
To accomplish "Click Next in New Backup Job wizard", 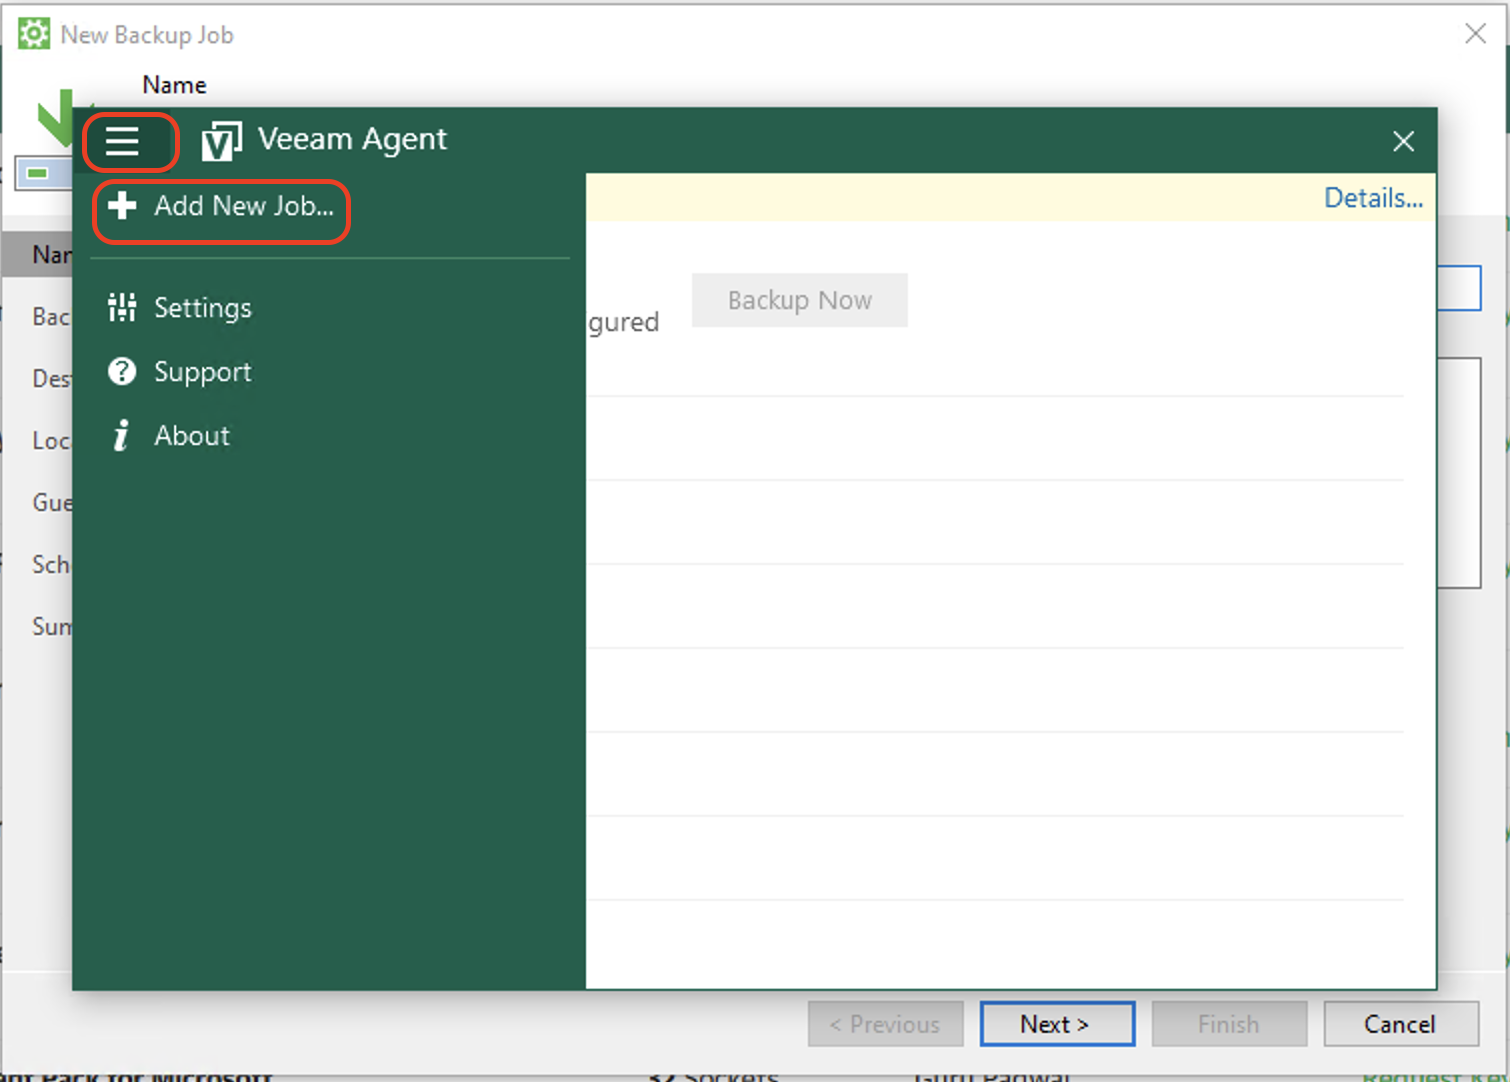I will (x=1057, y=1024).
